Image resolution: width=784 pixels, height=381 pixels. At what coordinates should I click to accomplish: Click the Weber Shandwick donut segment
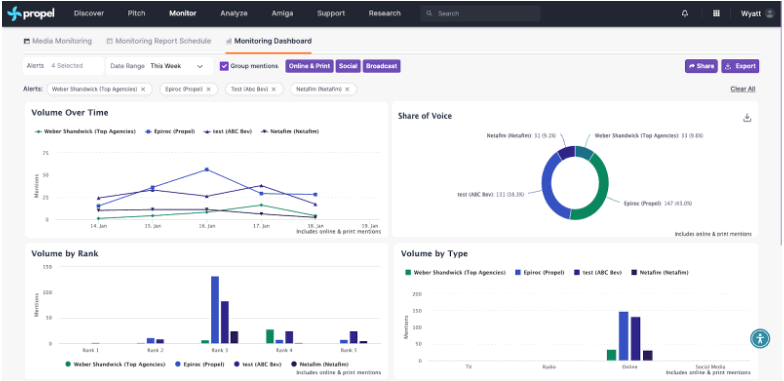pyautogui.click(x=584, y=152)
